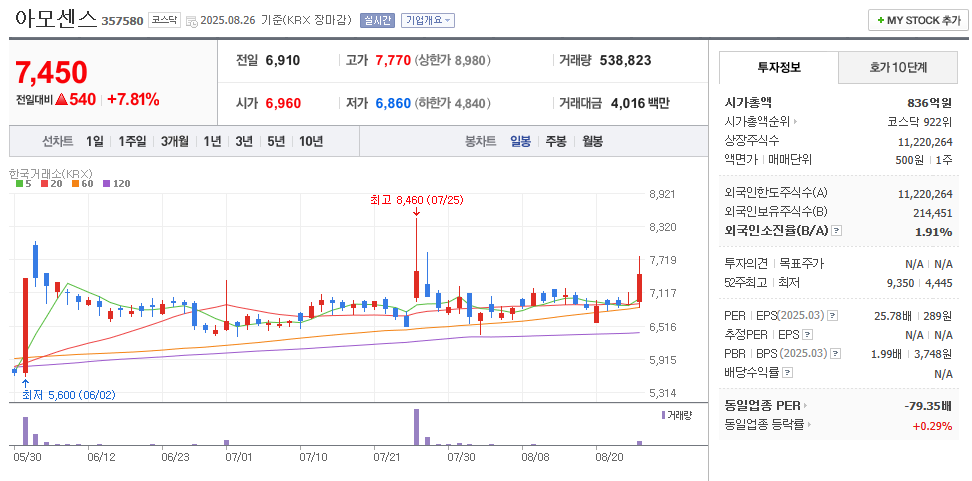Select the 10년 line chart period
Image resolution: width=972 pixels, height=481 pixels.
(311, 141)
